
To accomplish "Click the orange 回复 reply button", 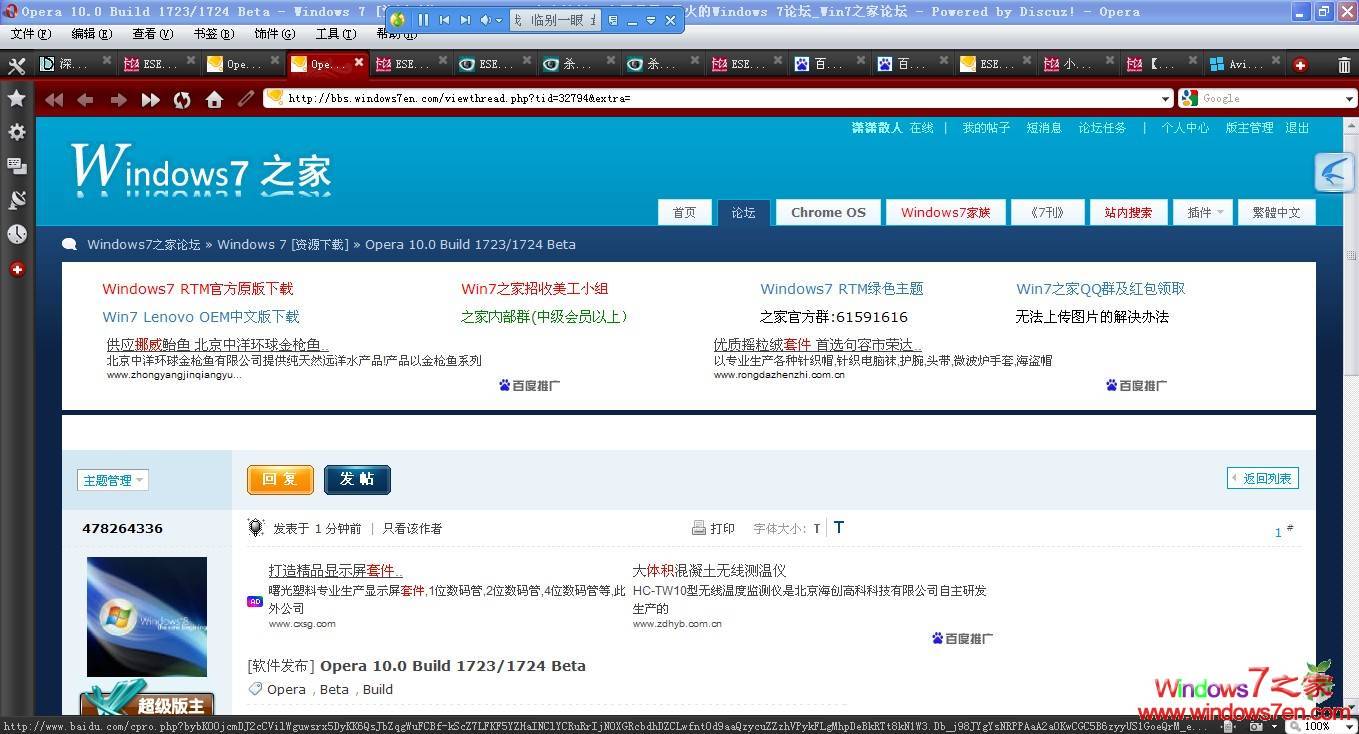I will [280, 479].
